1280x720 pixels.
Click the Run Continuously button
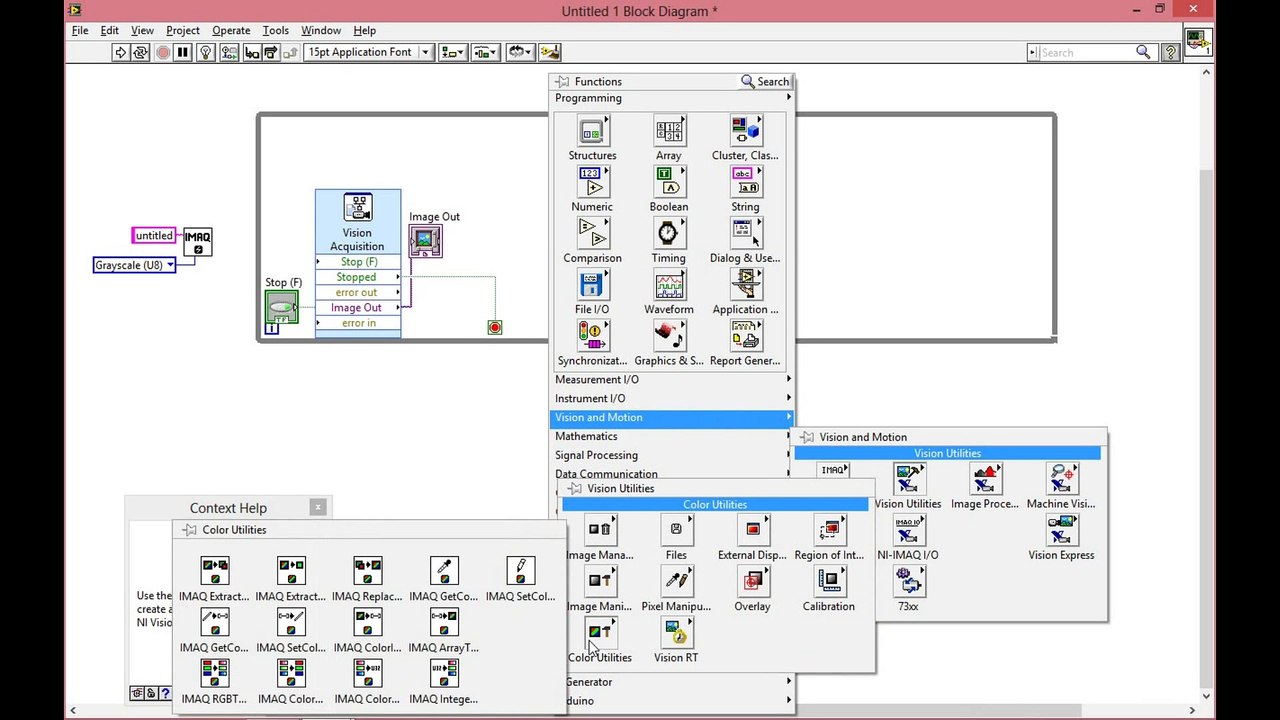coord(141,52)
